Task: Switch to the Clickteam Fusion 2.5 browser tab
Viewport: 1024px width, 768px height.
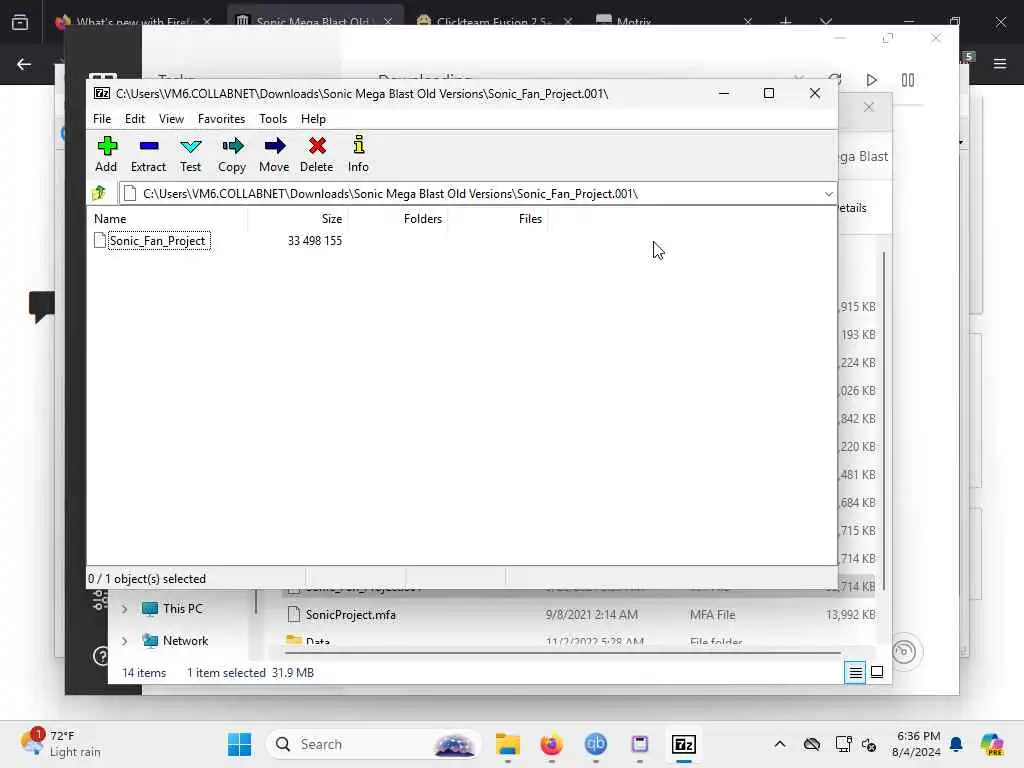Action: 494,21
